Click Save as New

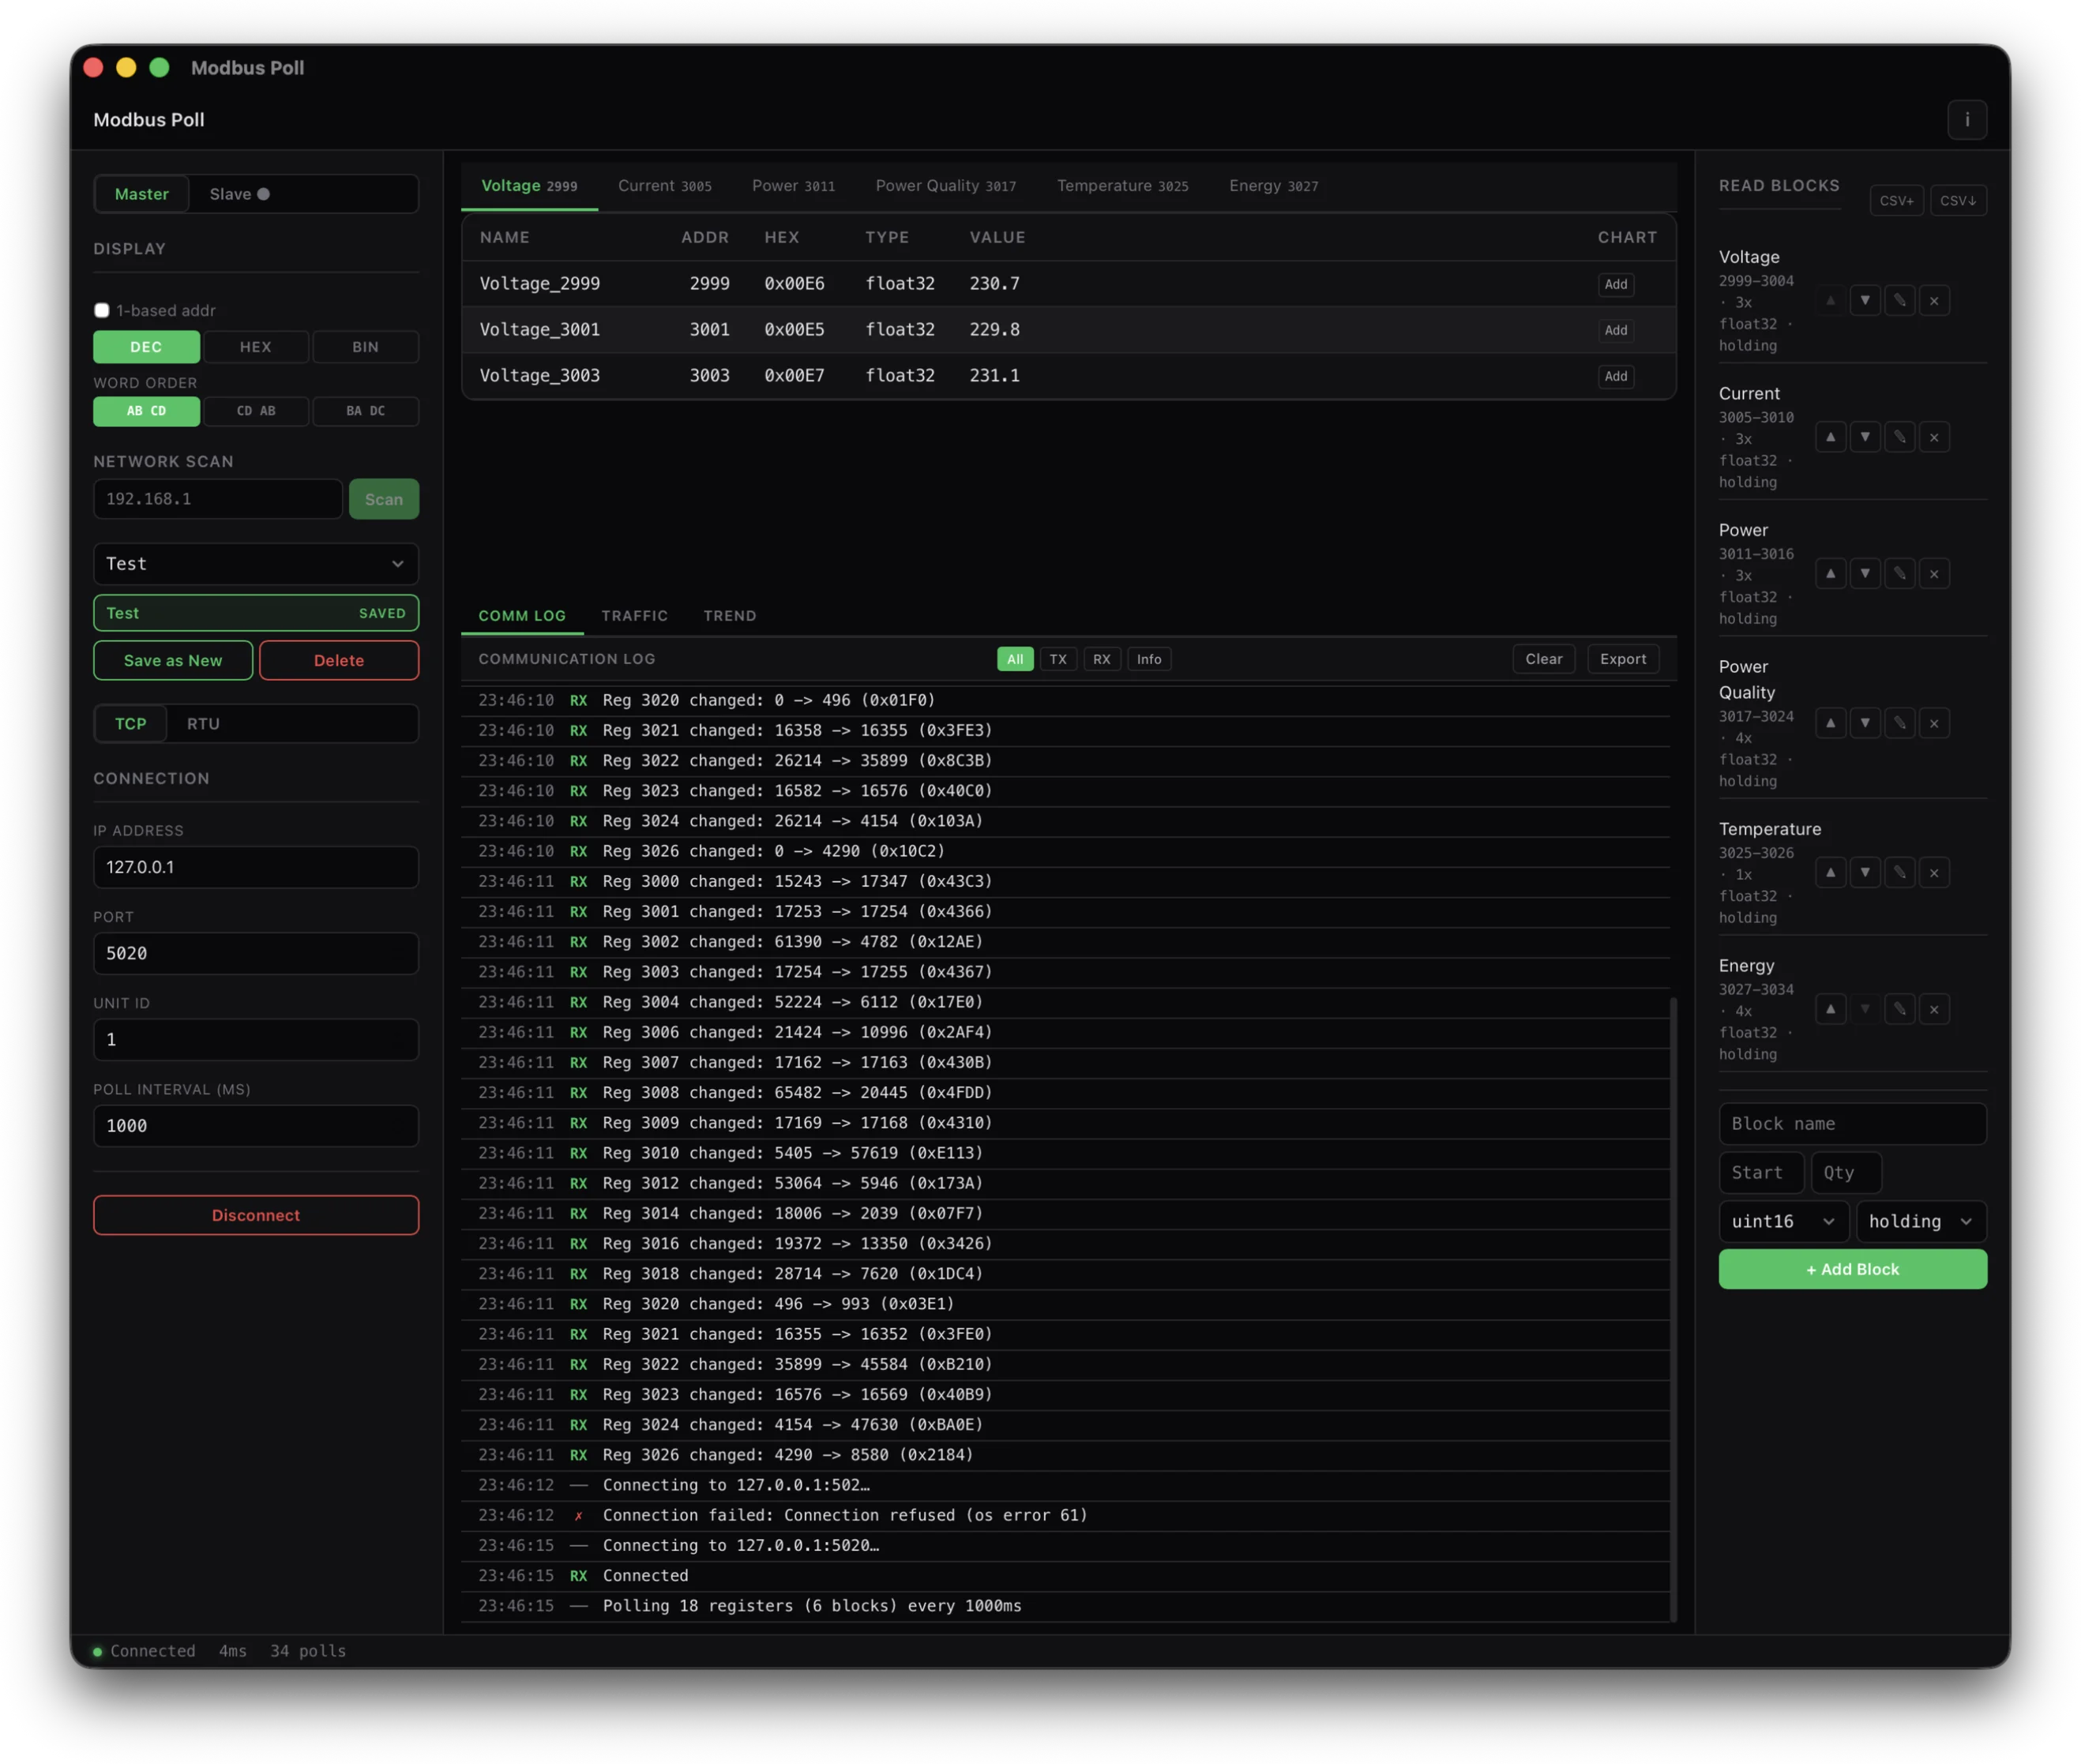point(173,660)
